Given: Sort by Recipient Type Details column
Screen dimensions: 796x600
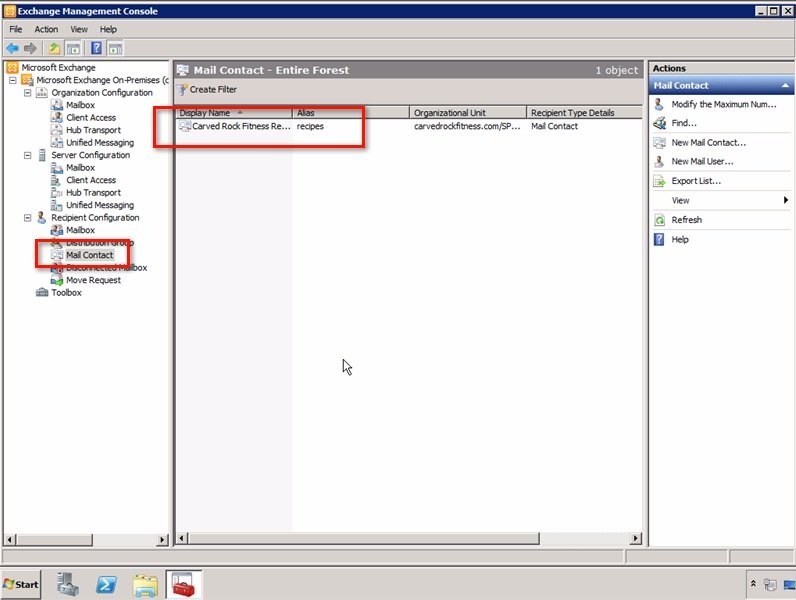Looking at the screenshot, I should pos(585,113).
